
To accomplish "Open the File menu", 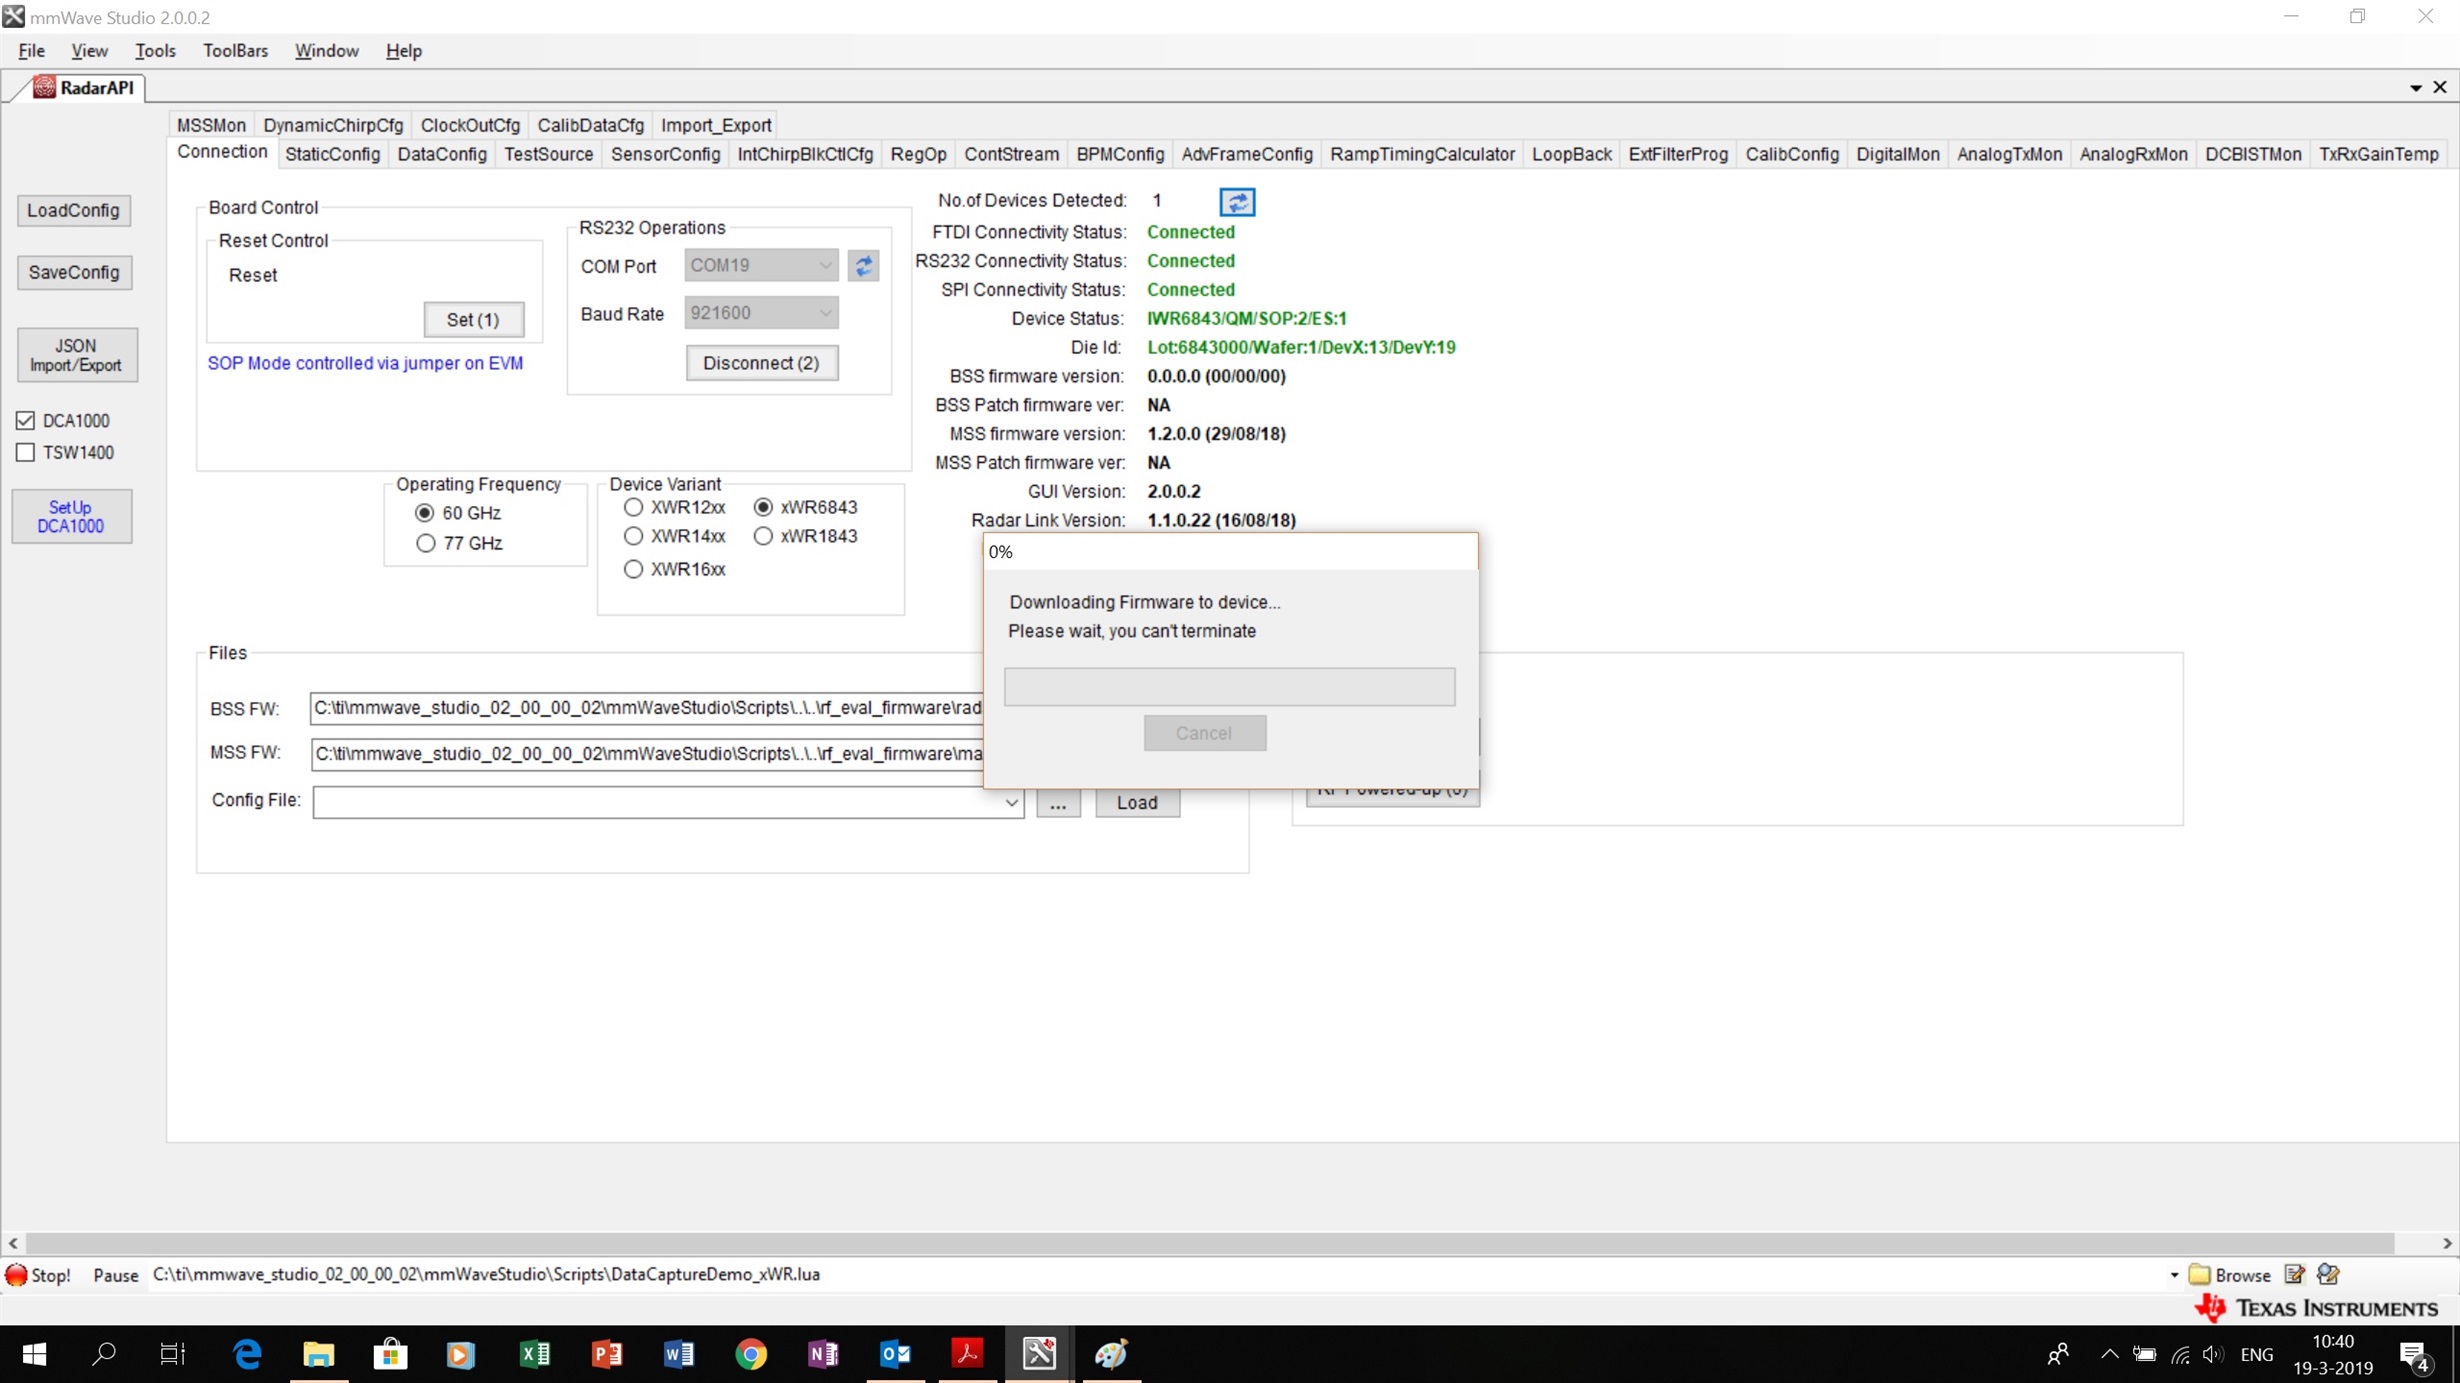I will [31, 50].
